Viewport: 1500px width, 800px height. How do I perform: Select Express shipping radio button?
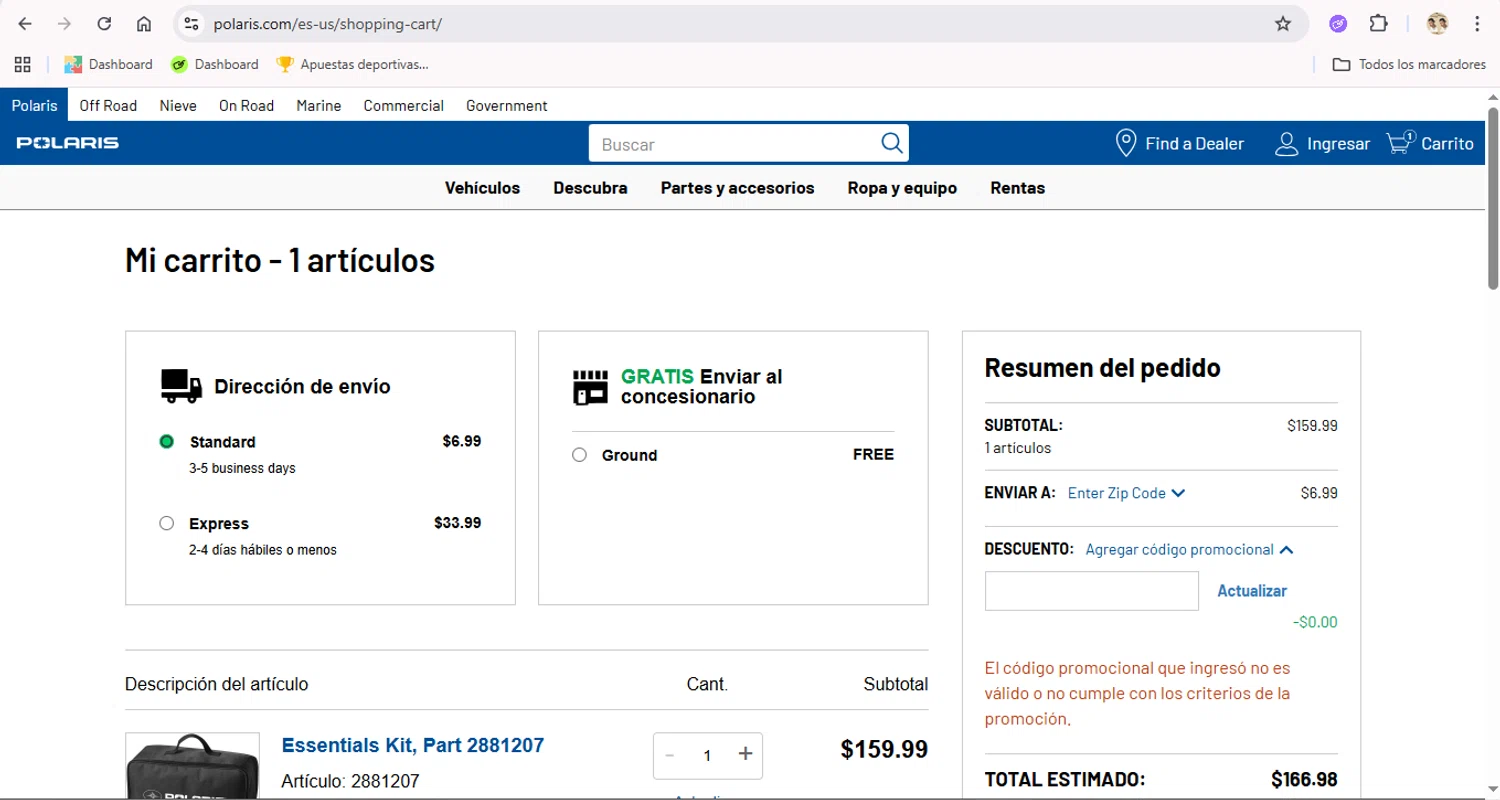tap(167, 523)
